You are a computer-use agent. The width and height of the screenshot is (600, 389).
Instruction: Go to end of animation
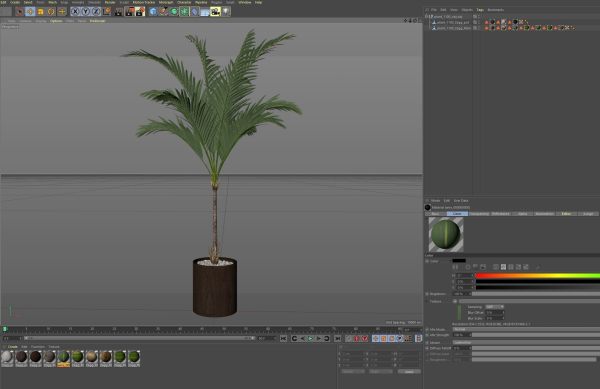[x=338, y=339]
